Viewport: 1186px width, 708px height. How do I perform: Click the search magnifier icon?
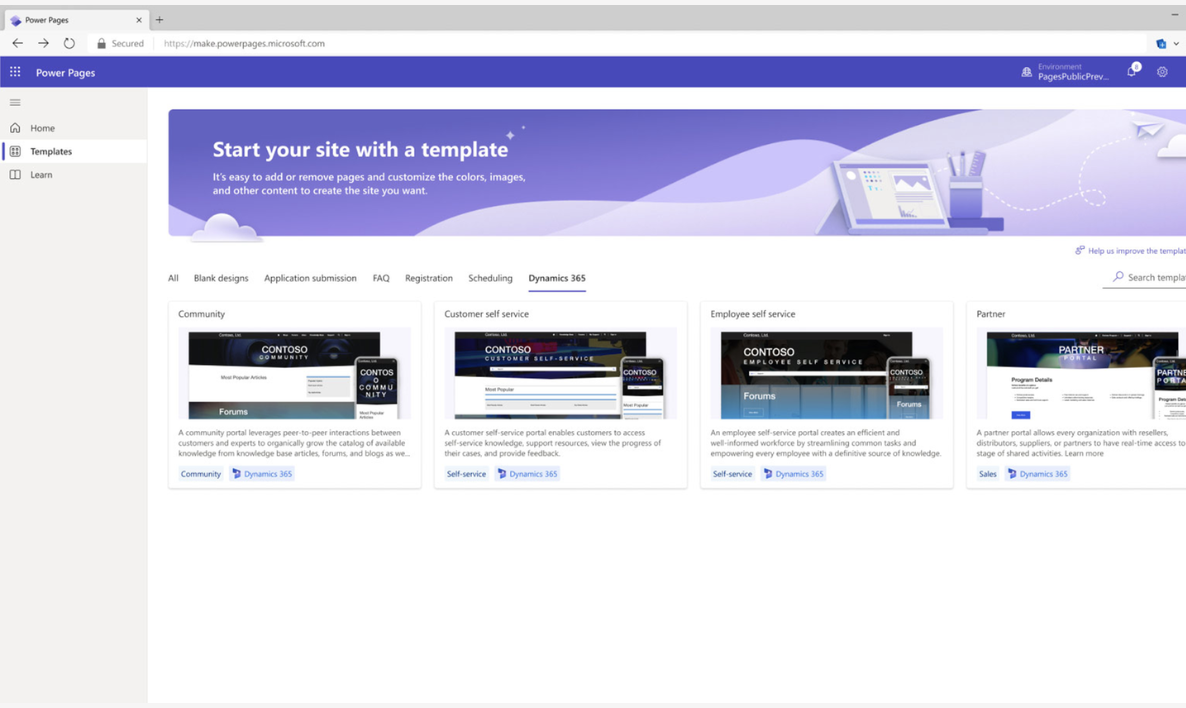click(x=1118, y=277)
